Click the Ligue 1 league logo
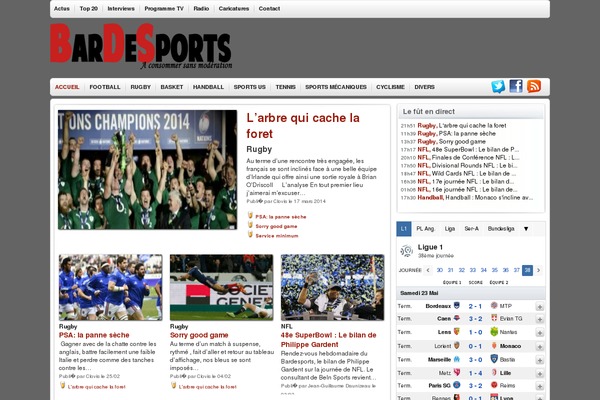 click(x=406, y=251)
